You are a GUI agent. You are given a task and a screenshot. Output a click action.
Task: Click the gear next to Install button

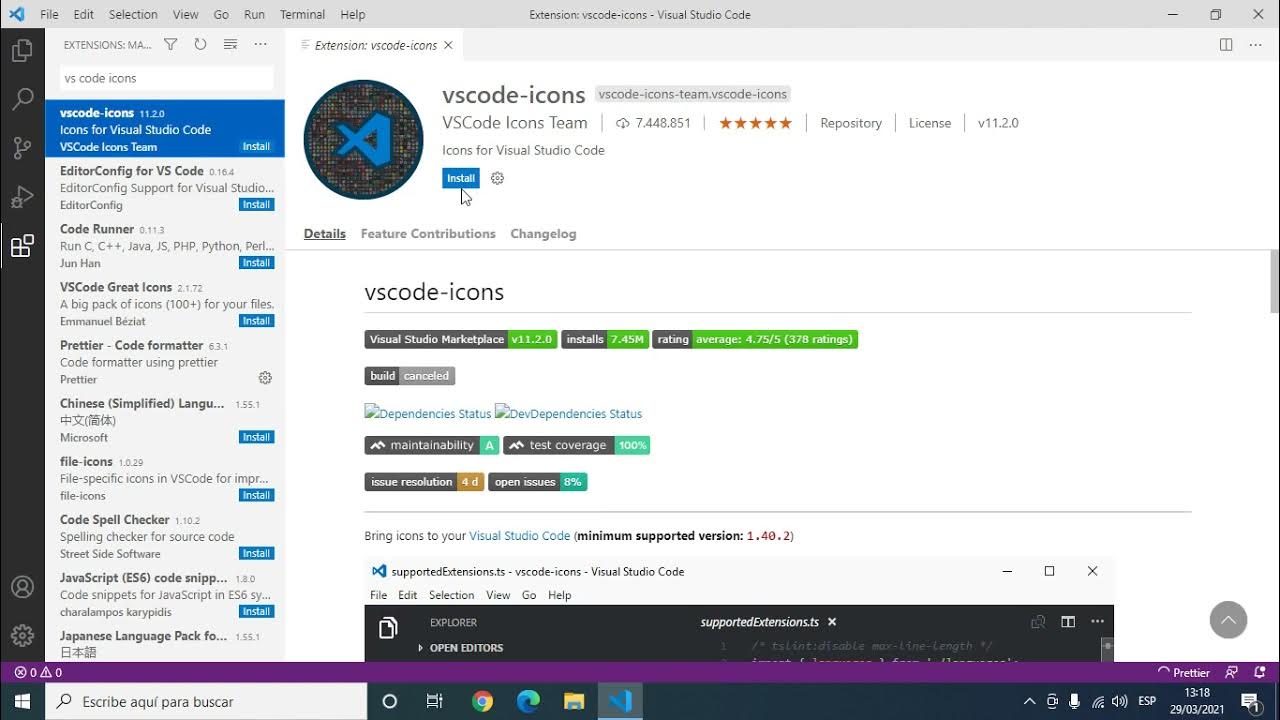pyautogui.click(x=497, y=178)
